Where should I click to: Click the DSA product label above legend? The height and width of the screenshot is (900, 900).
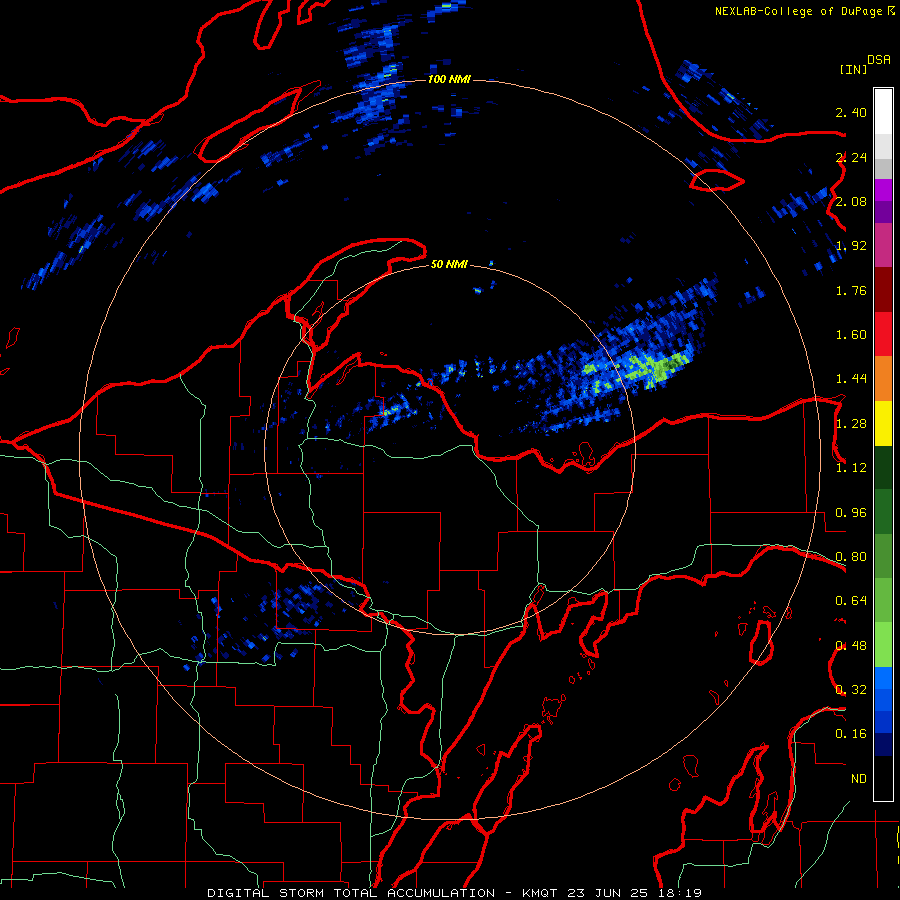pos(879,60)
